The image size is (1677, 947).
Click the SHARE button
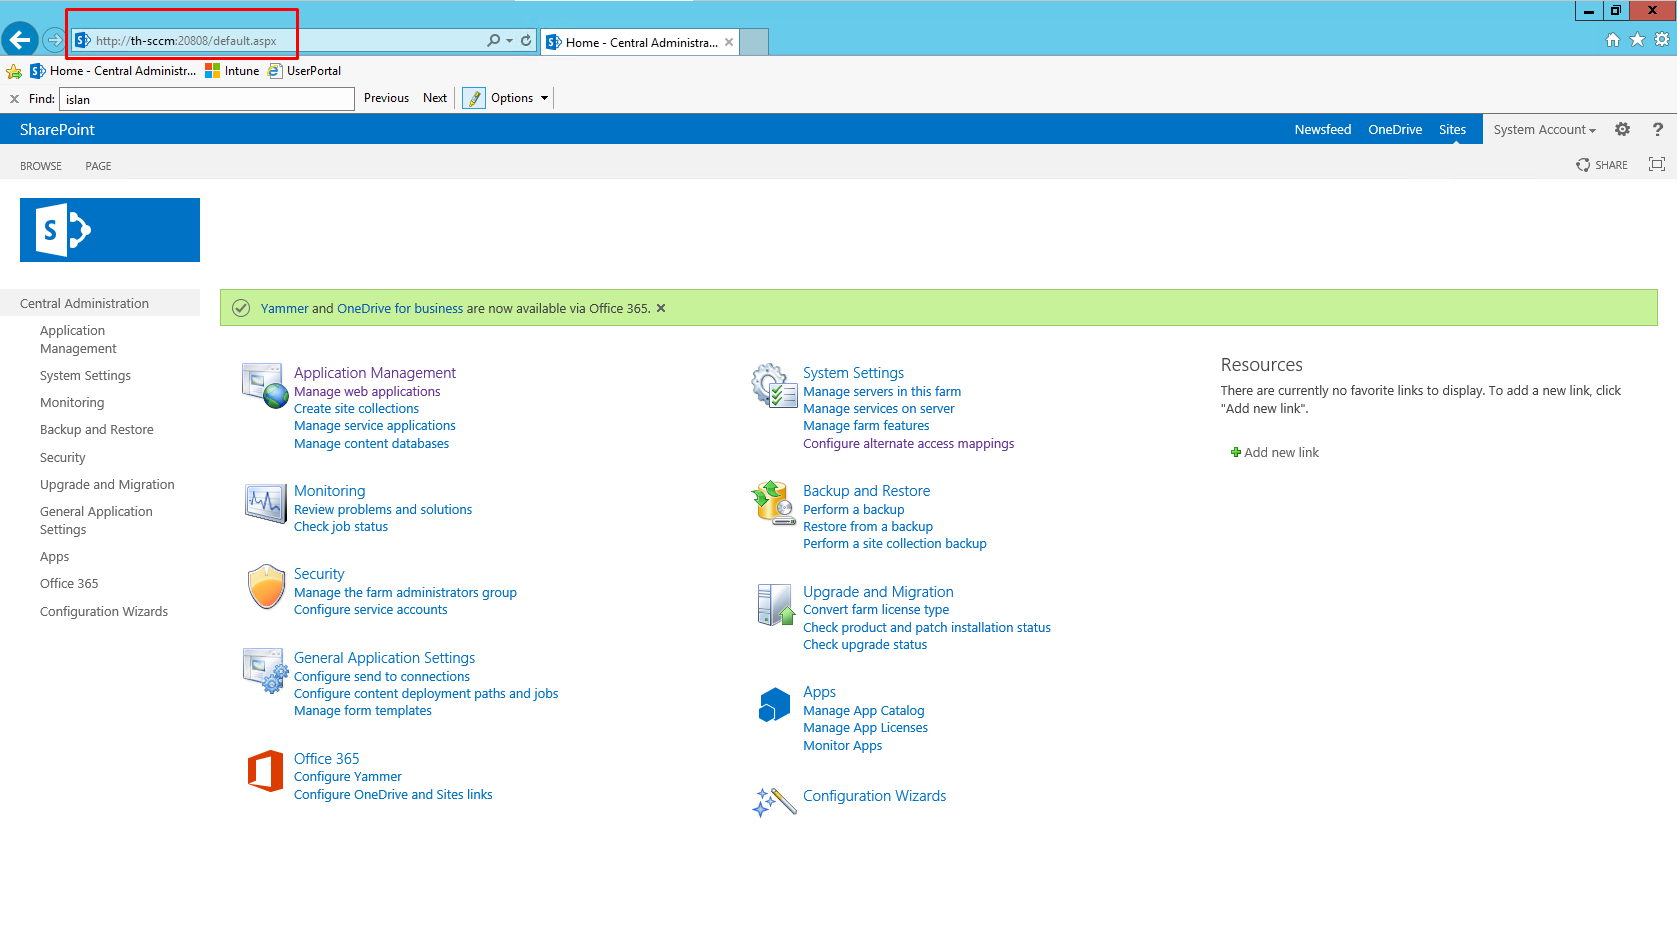click(x=1602, y=165)
